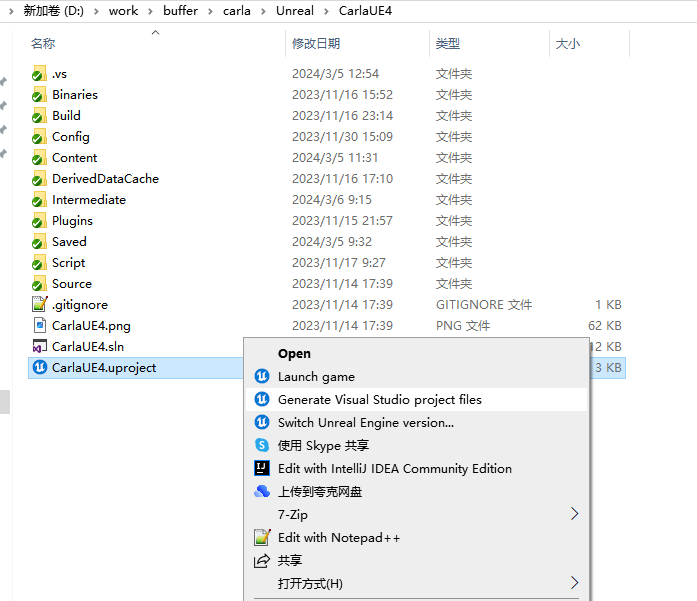This screenshot has height=601, width=697.
Task: Collapse sort indicator above the 名称 column
Action: point(155,33)
